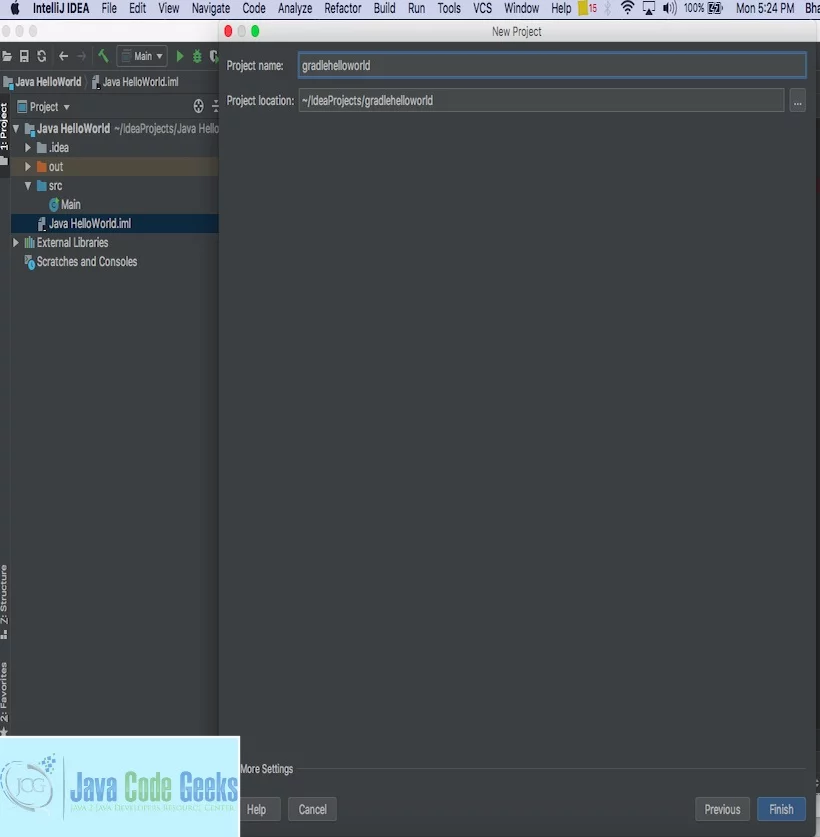Select the out folder row
The height and width of the screenshot is (837, 820).
point(115,167)
